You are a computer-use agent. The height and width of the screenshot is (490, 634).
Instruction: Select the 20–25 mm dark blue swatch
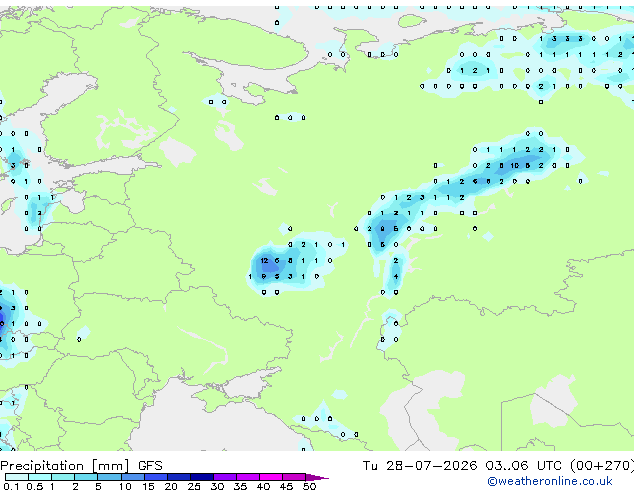pos(178,477)
